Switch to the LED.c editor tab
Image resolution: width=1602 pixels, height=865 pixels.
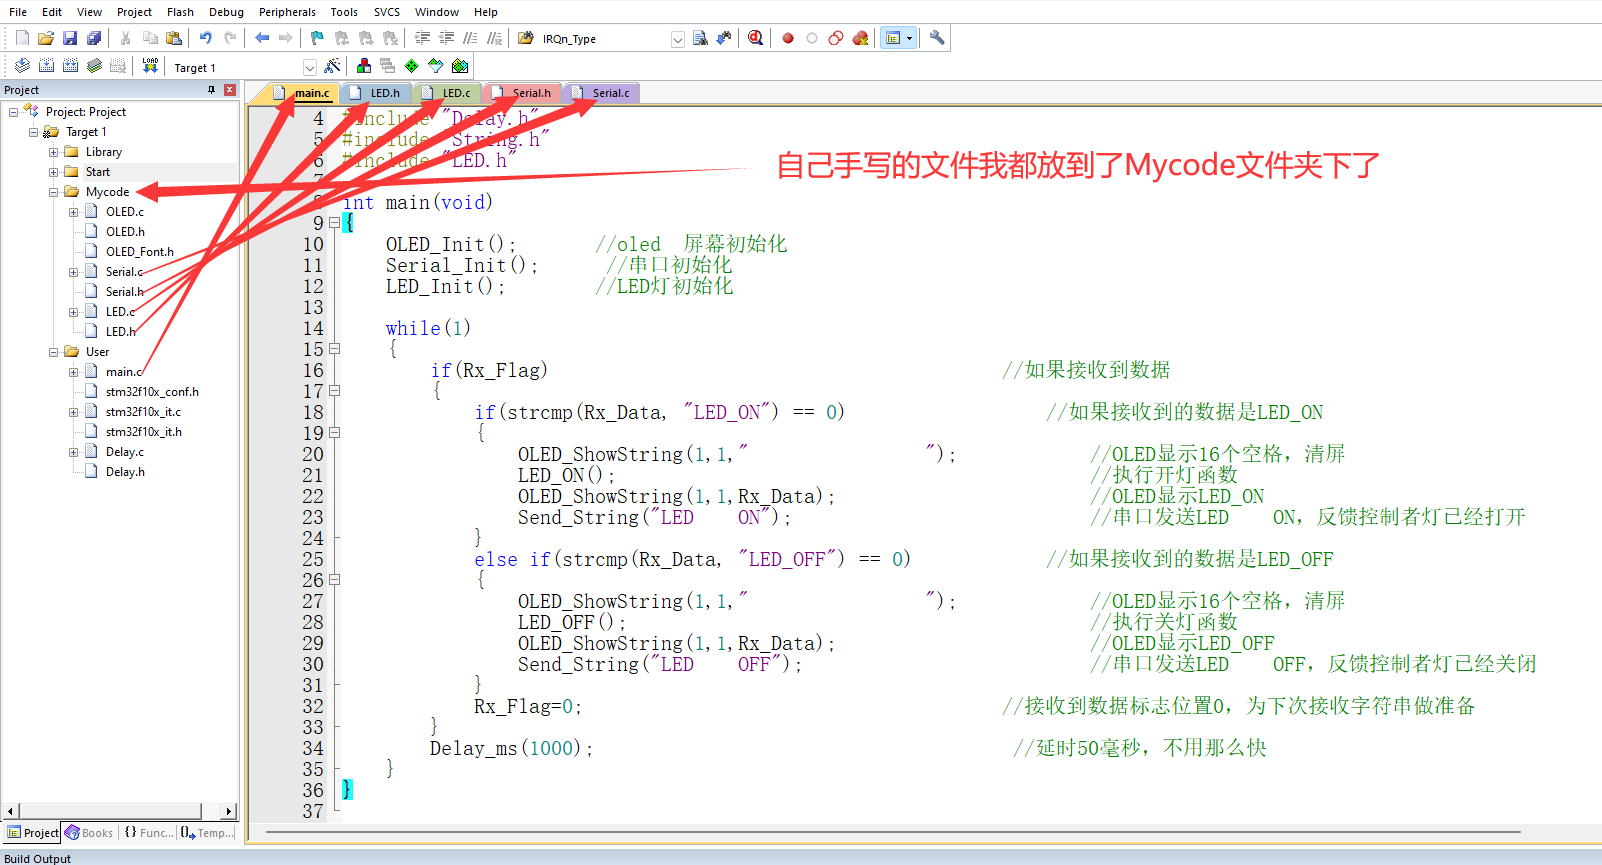[447, 93]
